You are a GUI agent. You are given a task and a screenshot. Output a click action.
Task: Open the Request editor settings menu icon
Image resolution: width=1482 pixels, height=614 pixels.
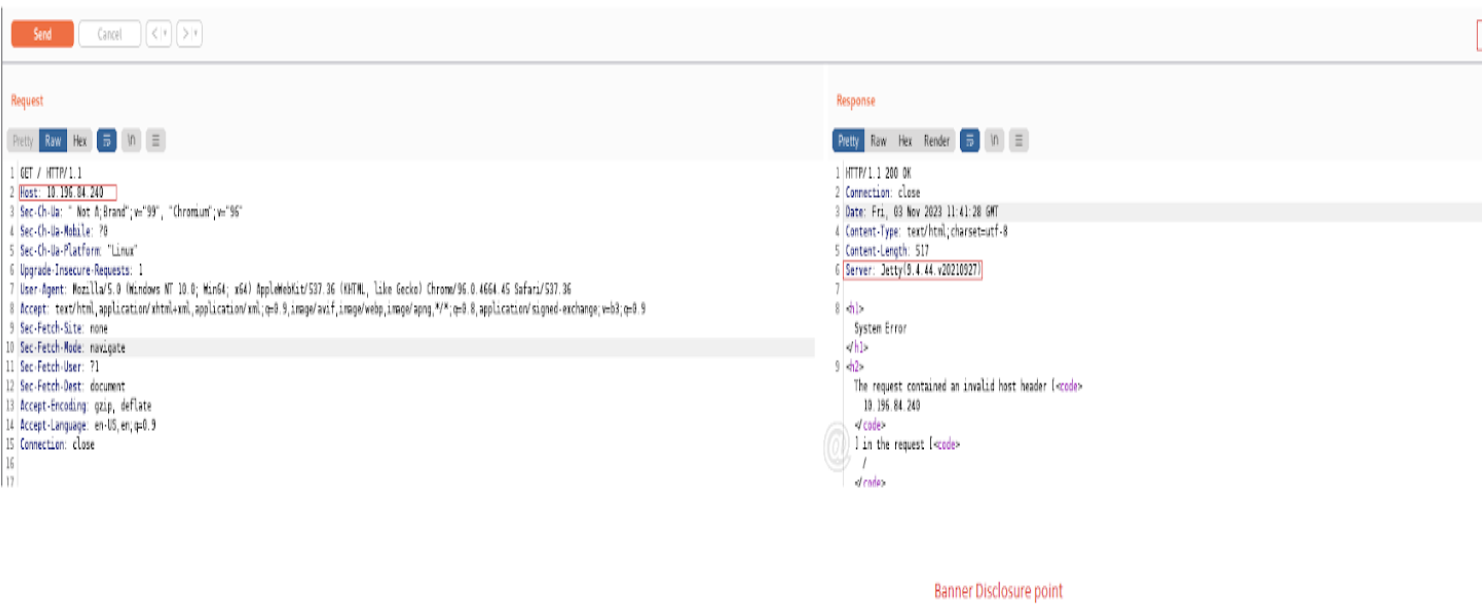click(x=155, y=140)
